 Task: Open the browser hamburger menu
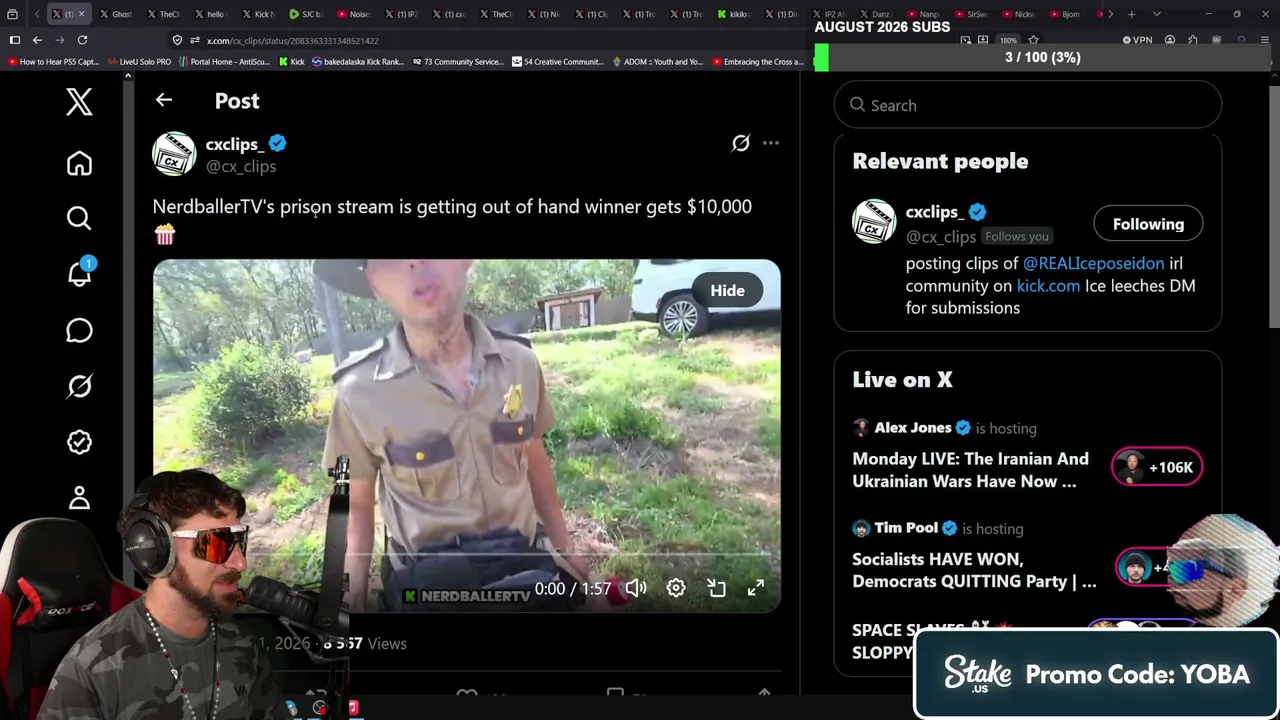(1266, 40)
